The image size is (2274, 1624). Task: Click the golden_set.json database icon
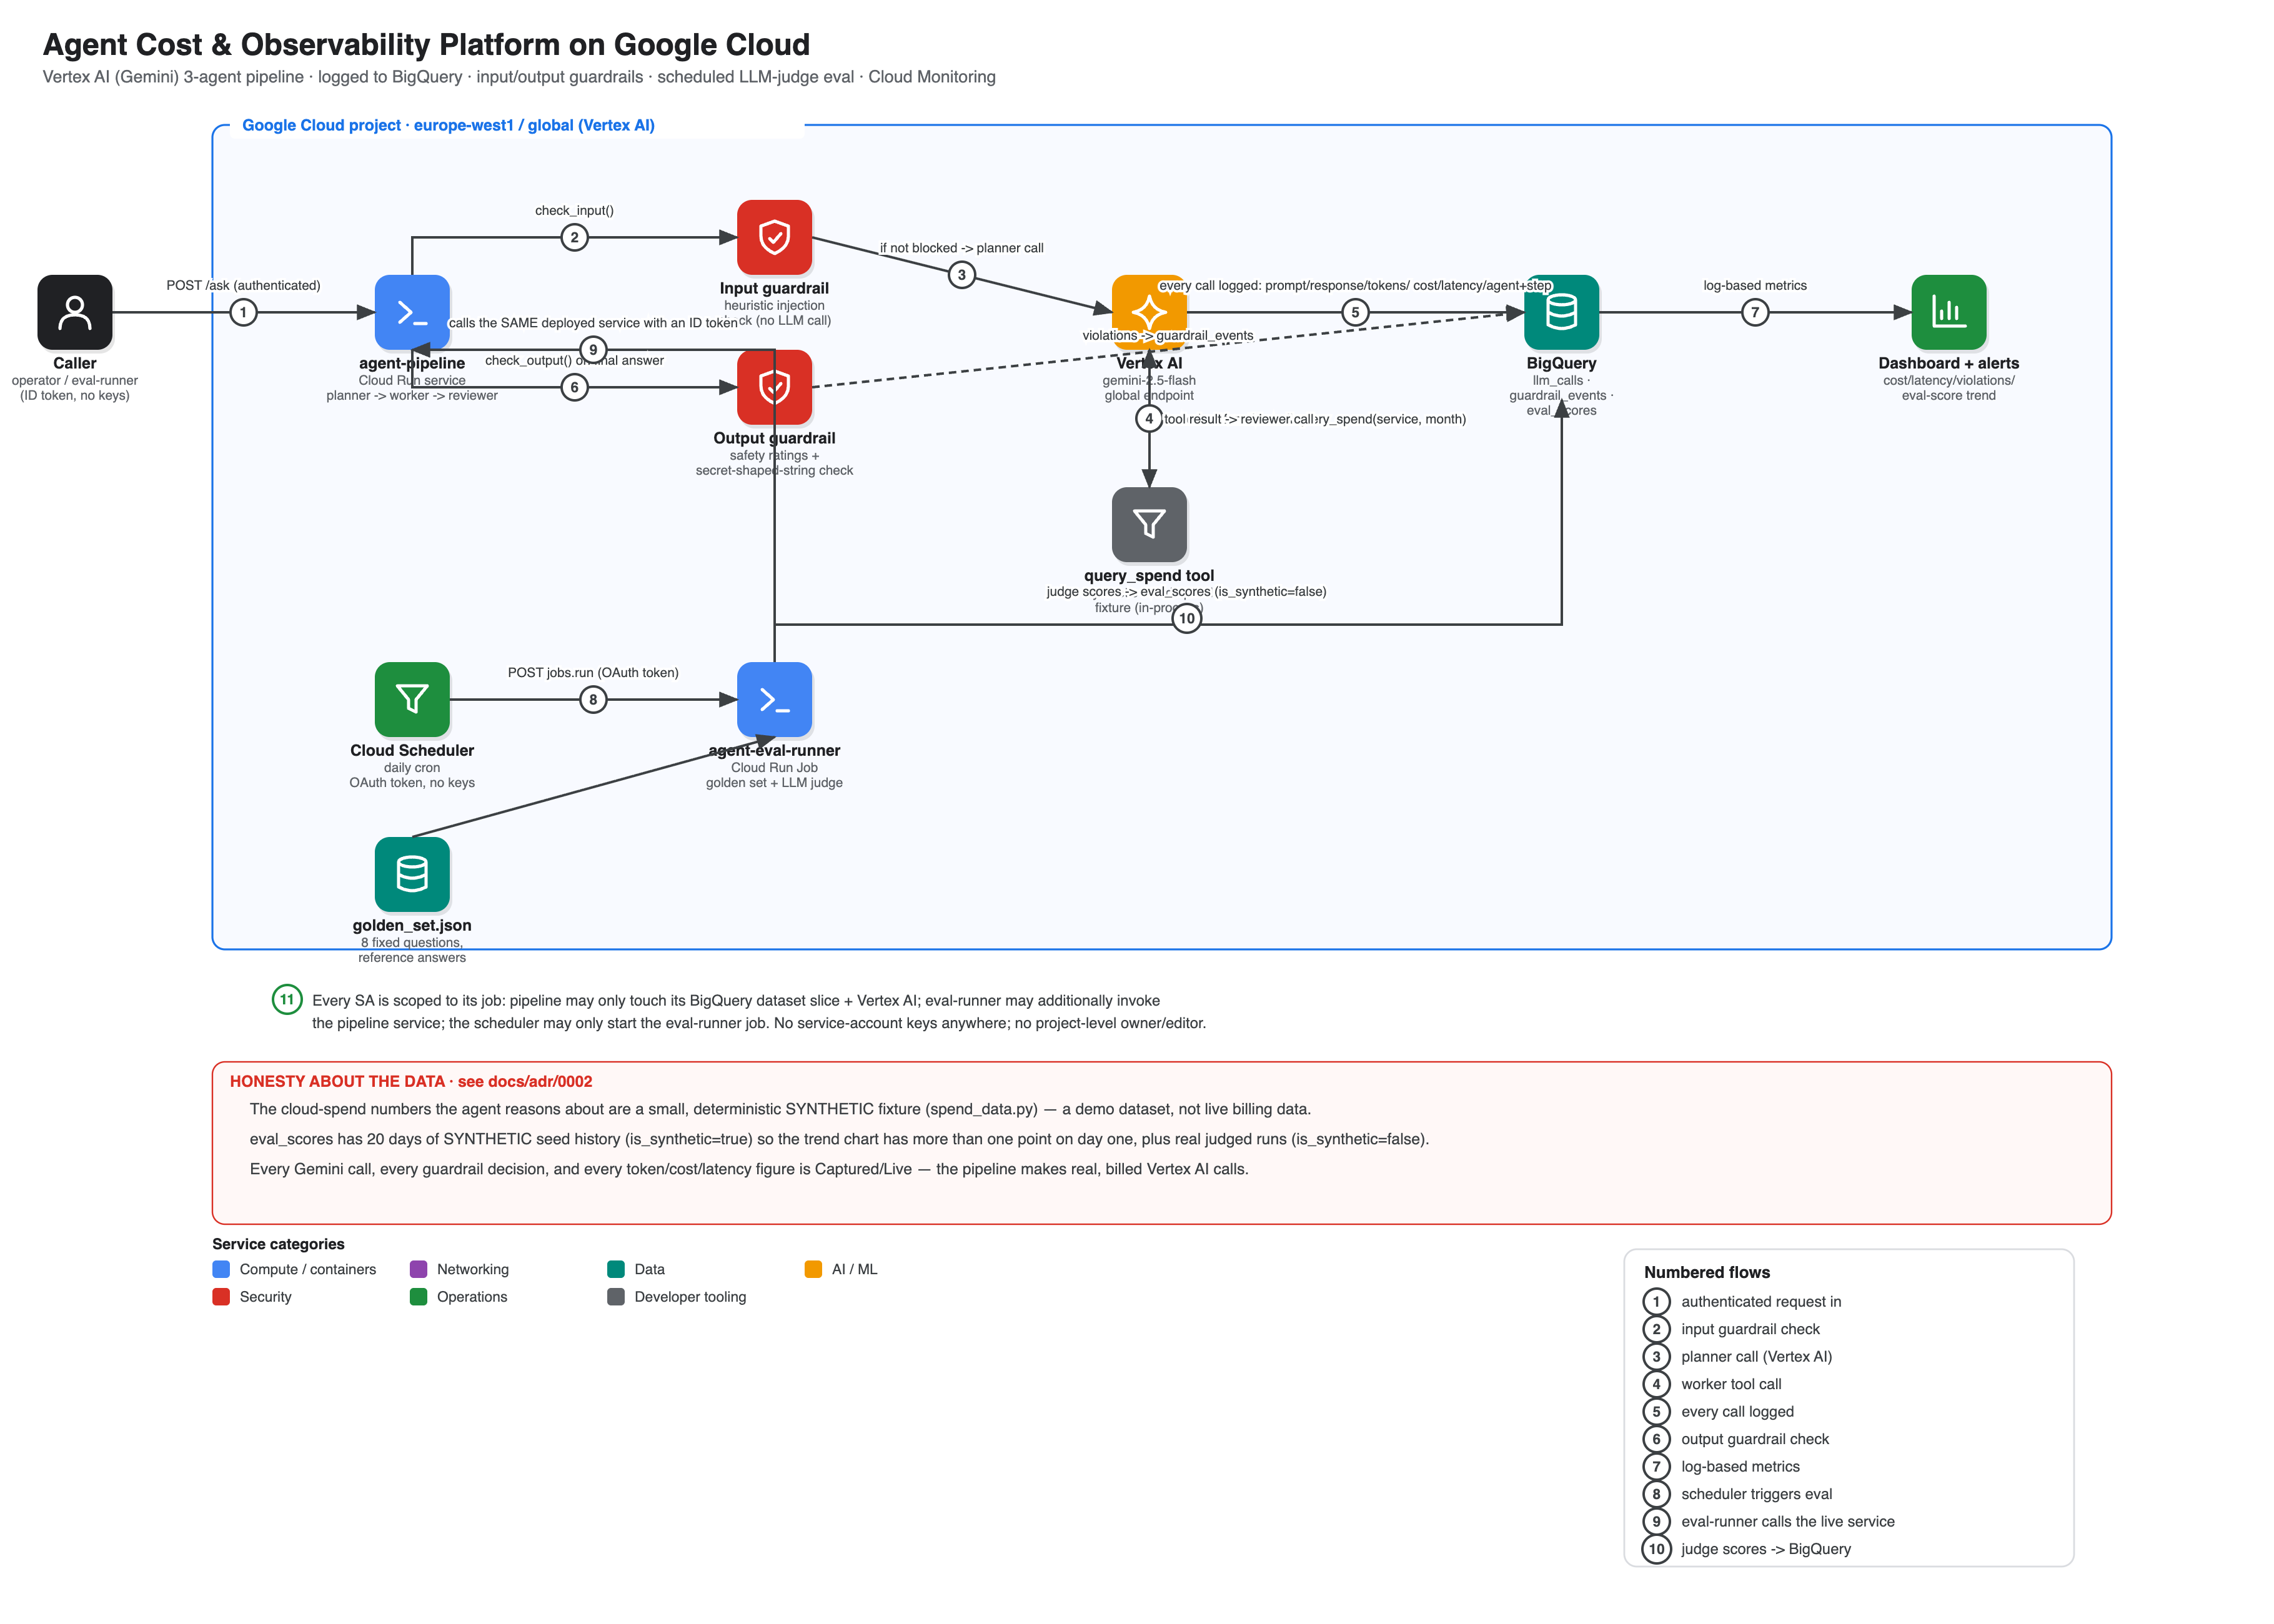pyautogui.click(x=412, y=874)
